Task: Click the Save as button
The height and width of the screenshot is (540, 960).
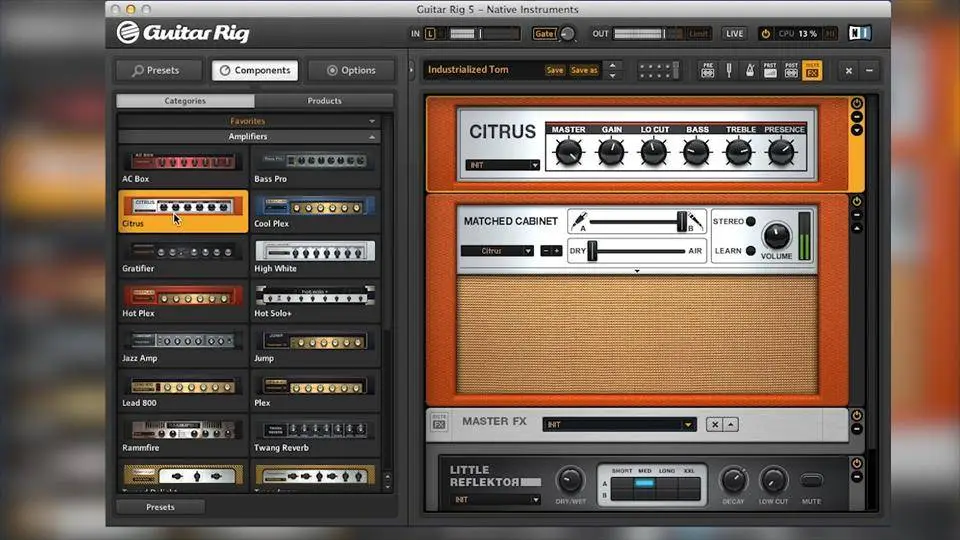Action: pyautogui.click(x=583, y=70)
